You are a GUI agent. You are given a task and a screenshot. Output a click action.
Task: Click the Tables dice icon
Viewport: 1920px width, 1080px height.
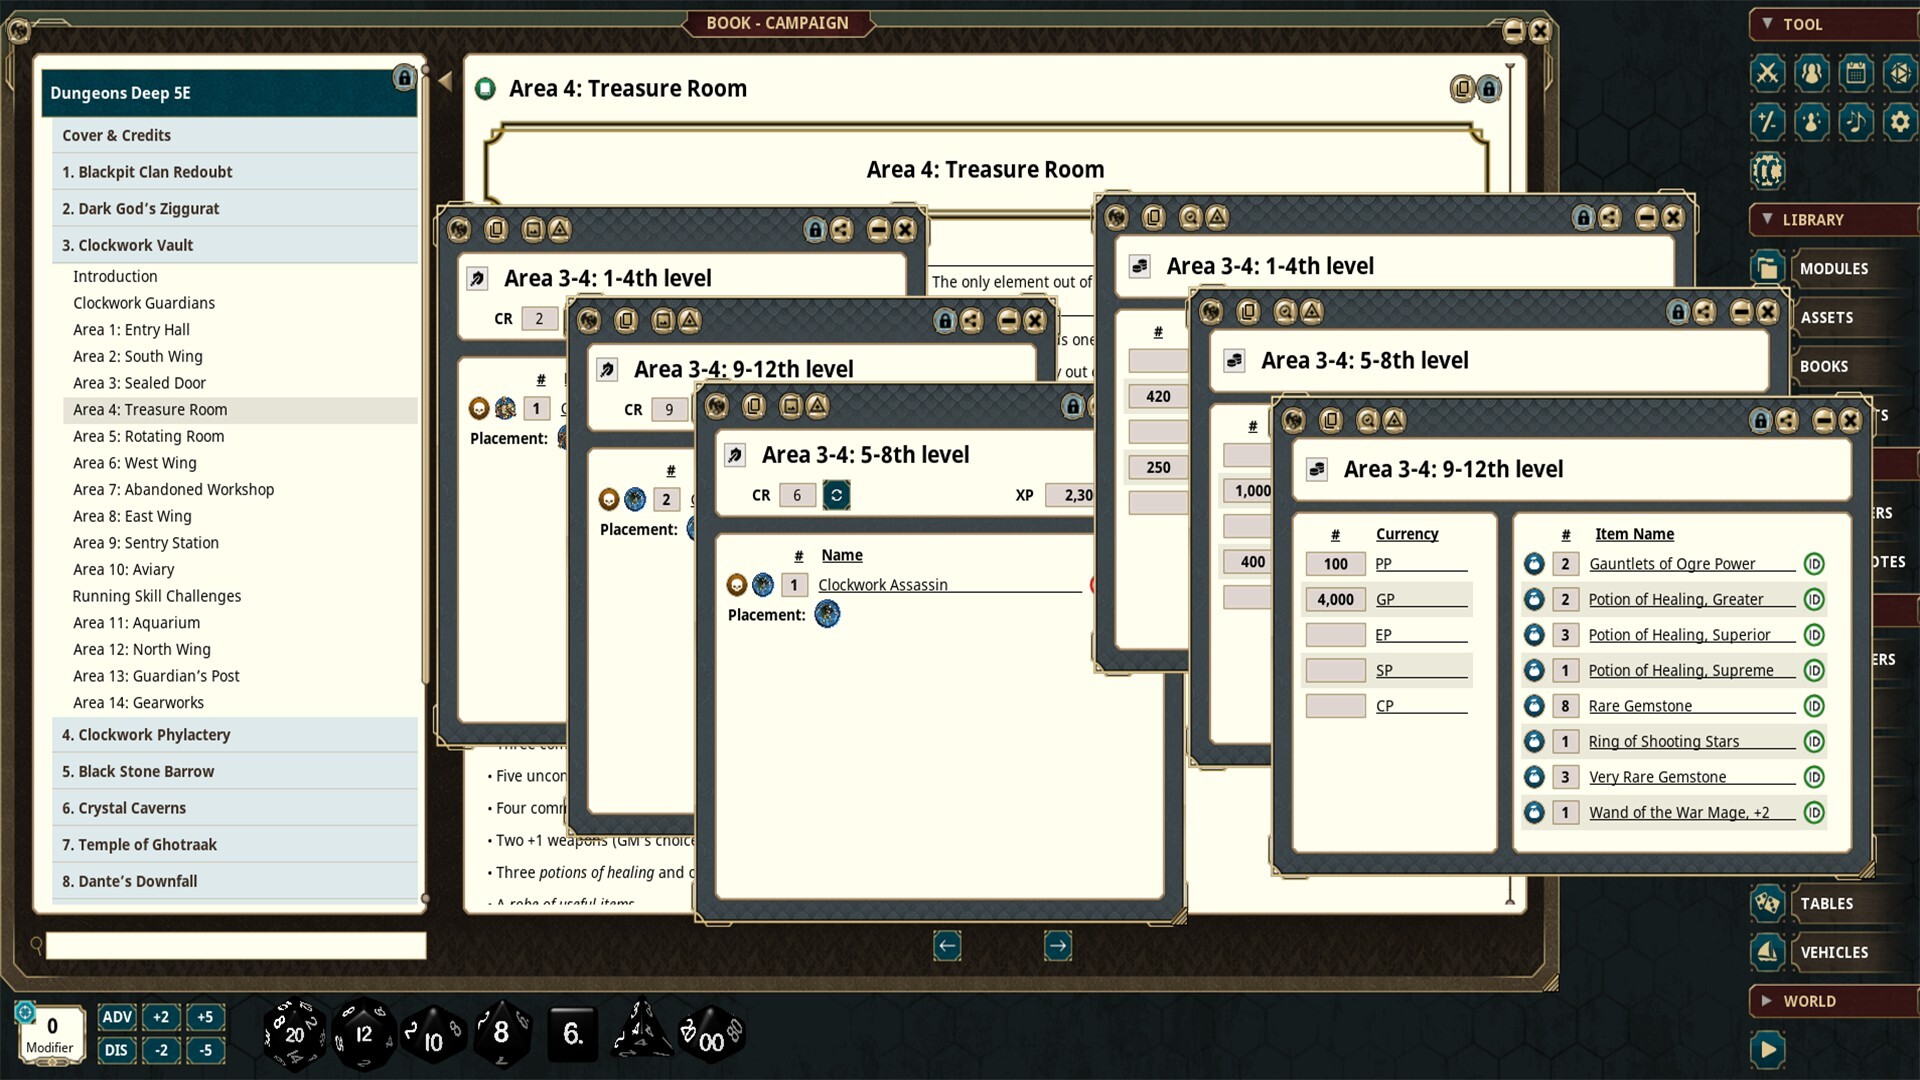click(x=1767, y=903)
